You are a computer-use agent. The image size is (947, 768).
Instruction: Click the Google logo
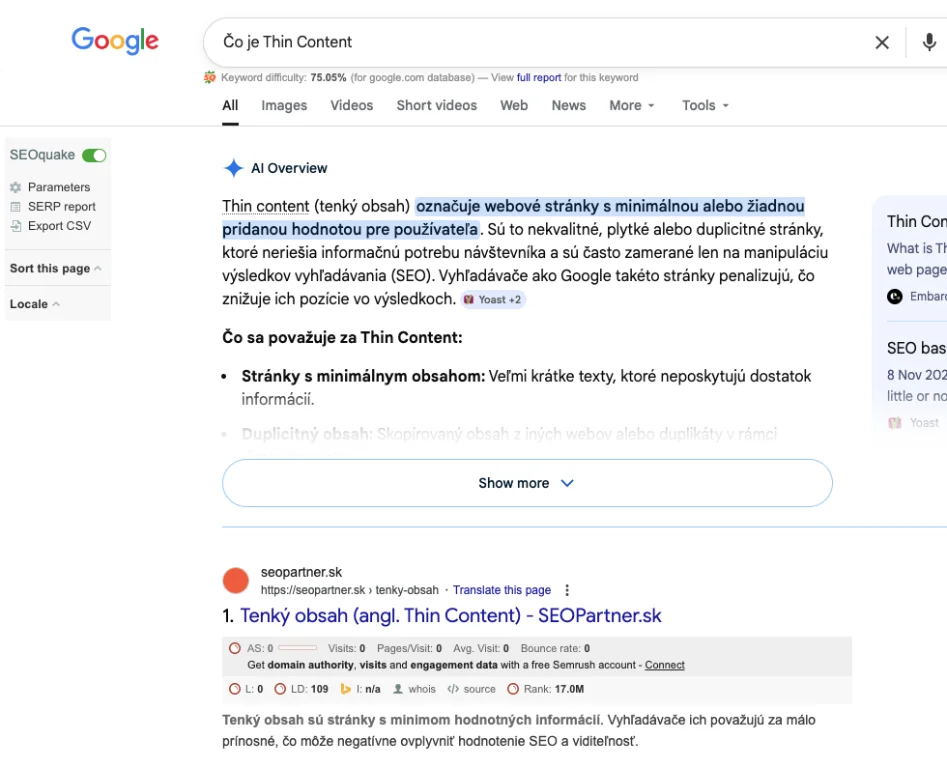tap(114, 40)
